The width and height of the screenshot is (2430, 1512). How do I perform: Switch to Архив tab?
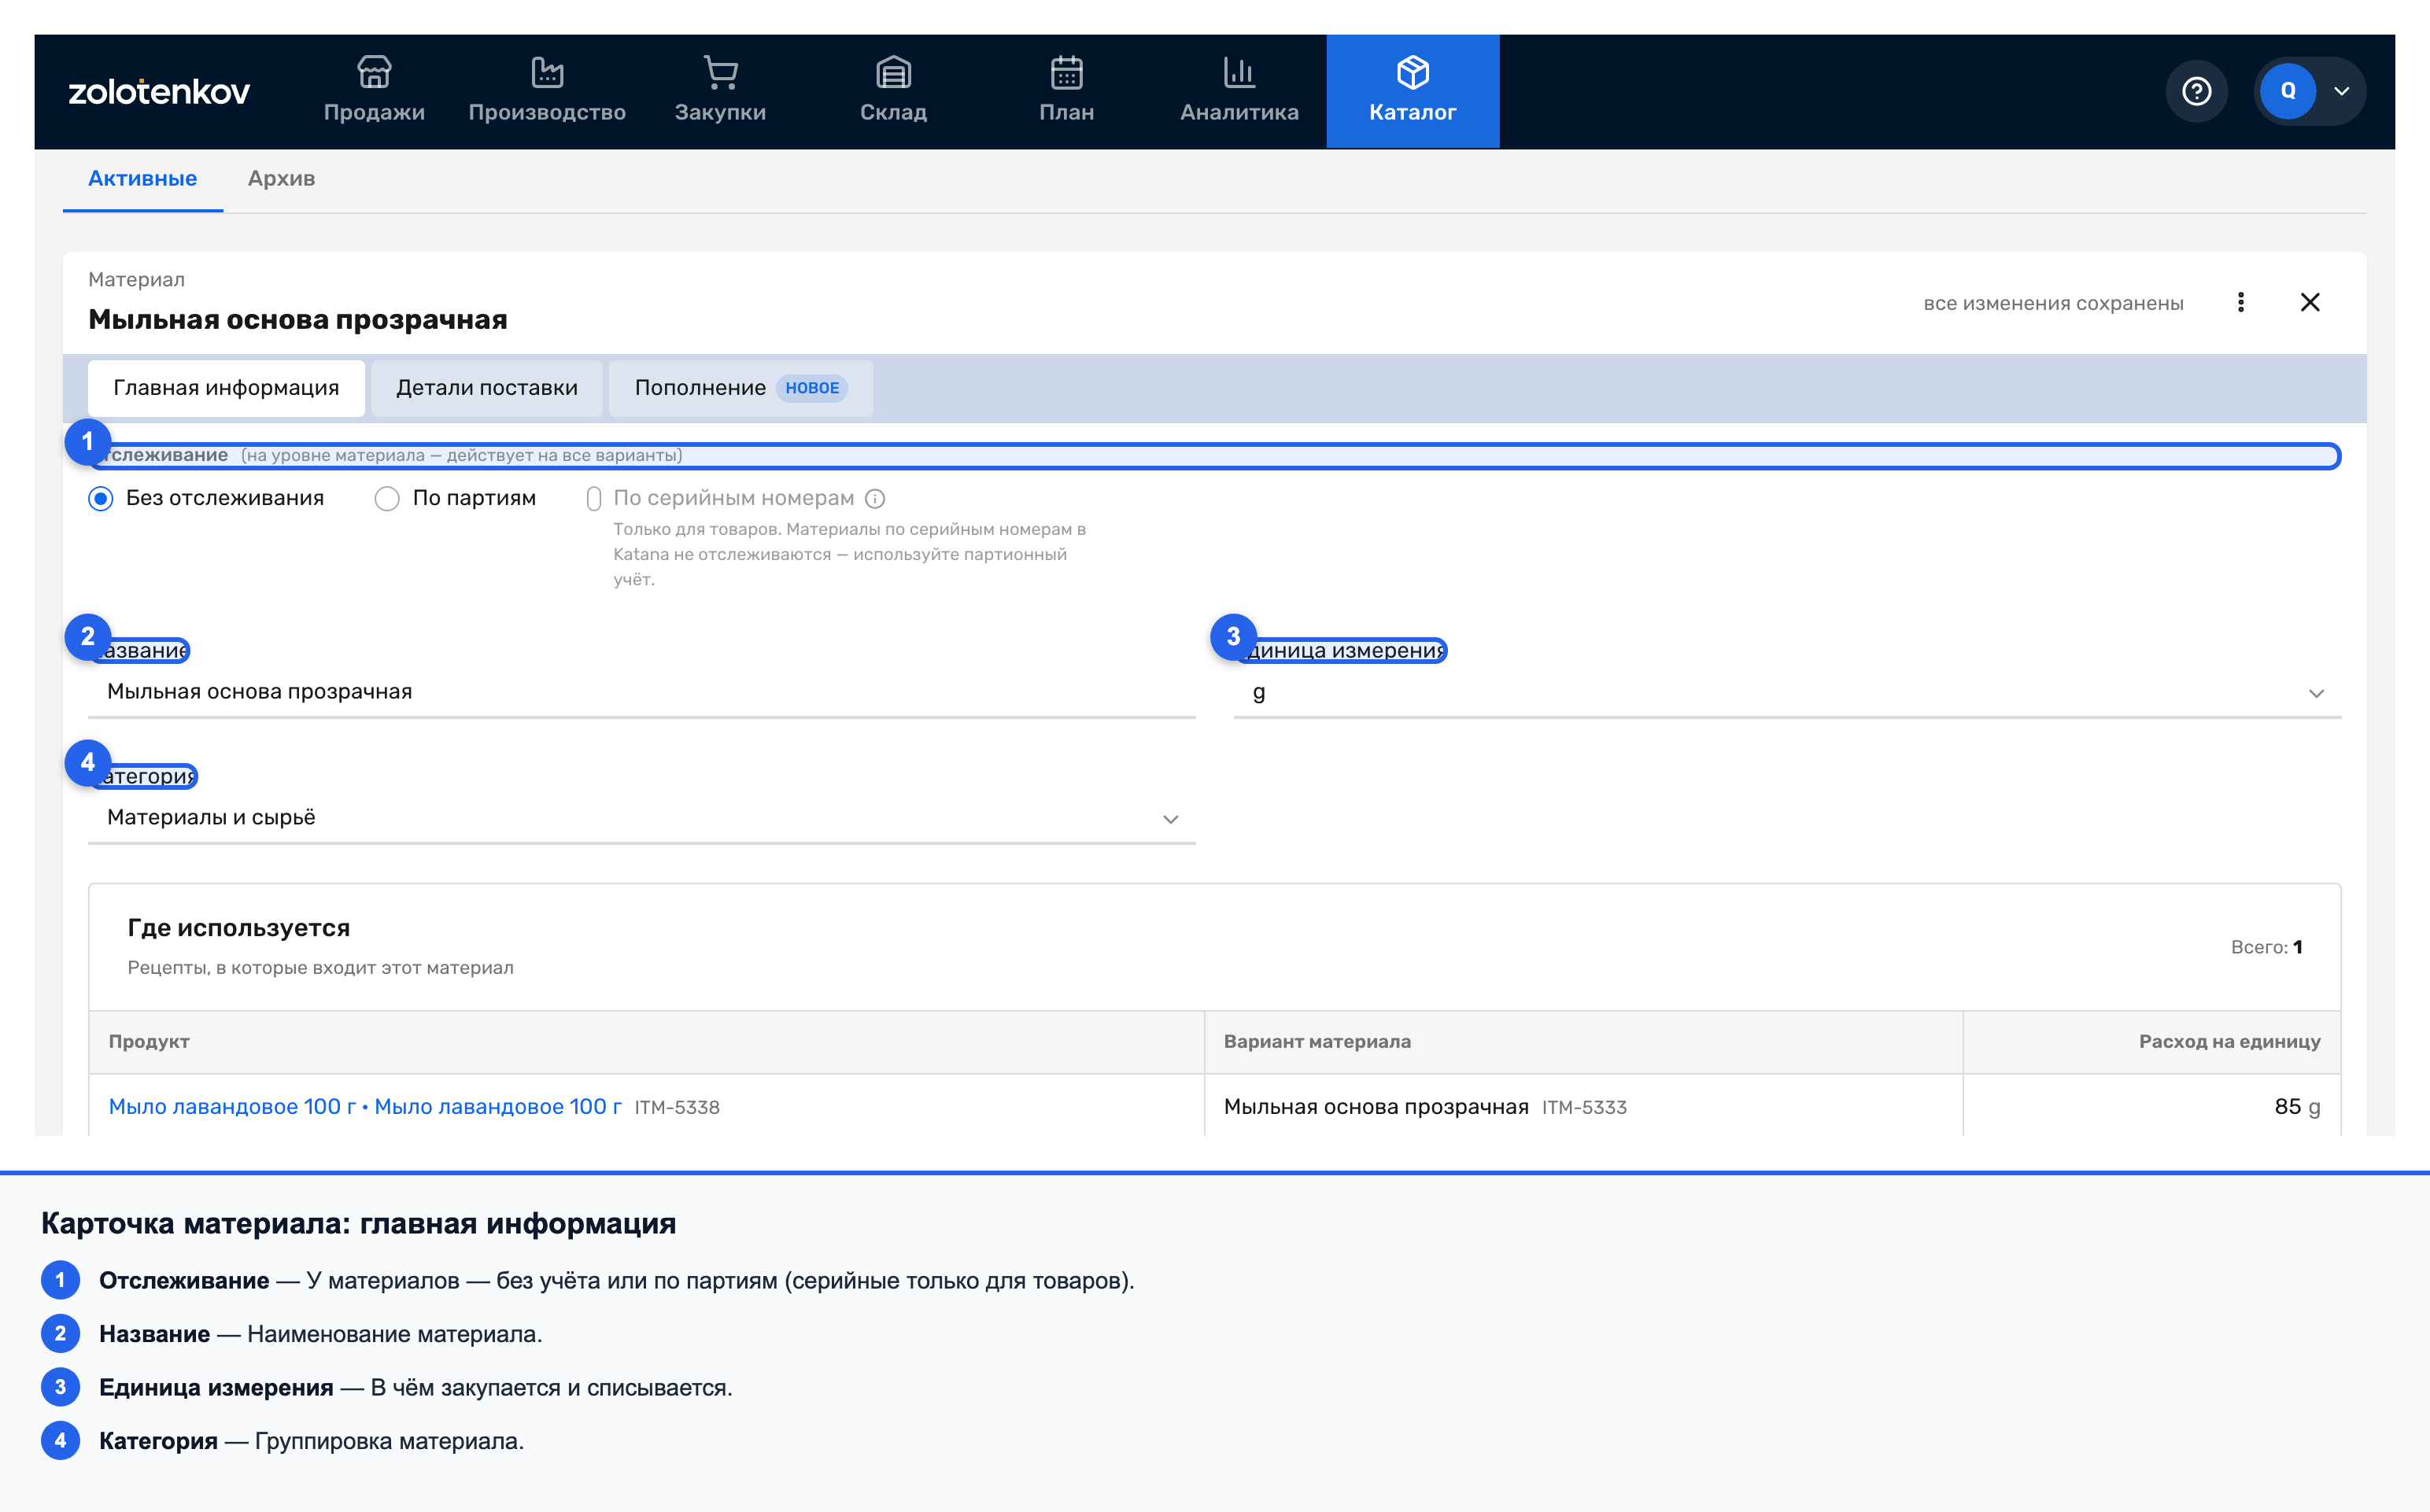pyautogui.click(x=281, y=179)
